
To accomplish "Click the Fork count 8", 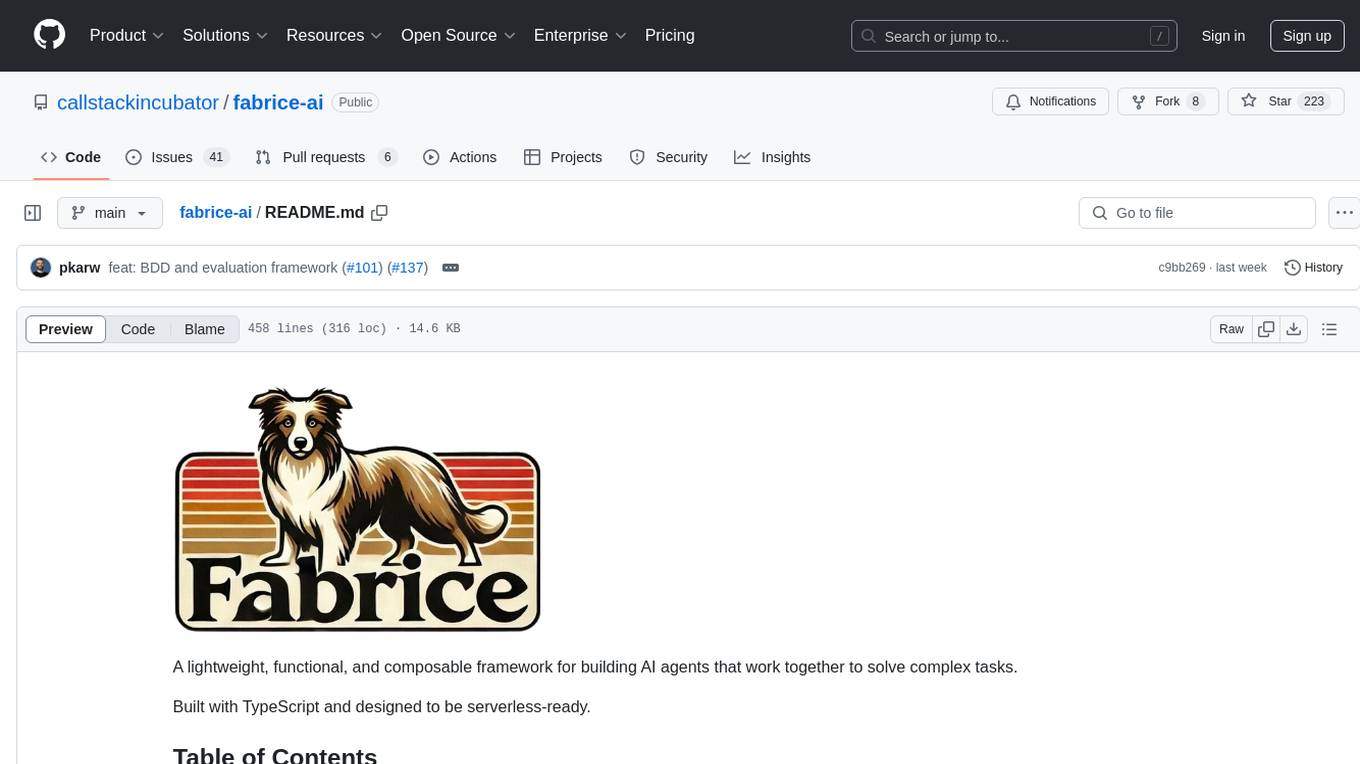I will coord(1195,102).
